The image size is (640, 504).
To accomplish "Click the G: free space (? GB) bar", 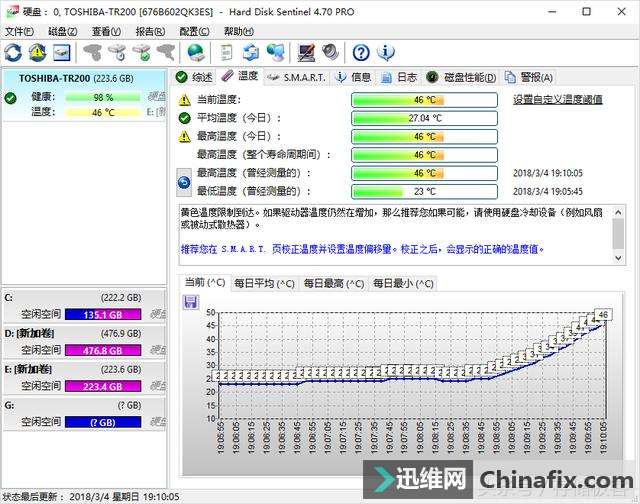I will (103, 422).
